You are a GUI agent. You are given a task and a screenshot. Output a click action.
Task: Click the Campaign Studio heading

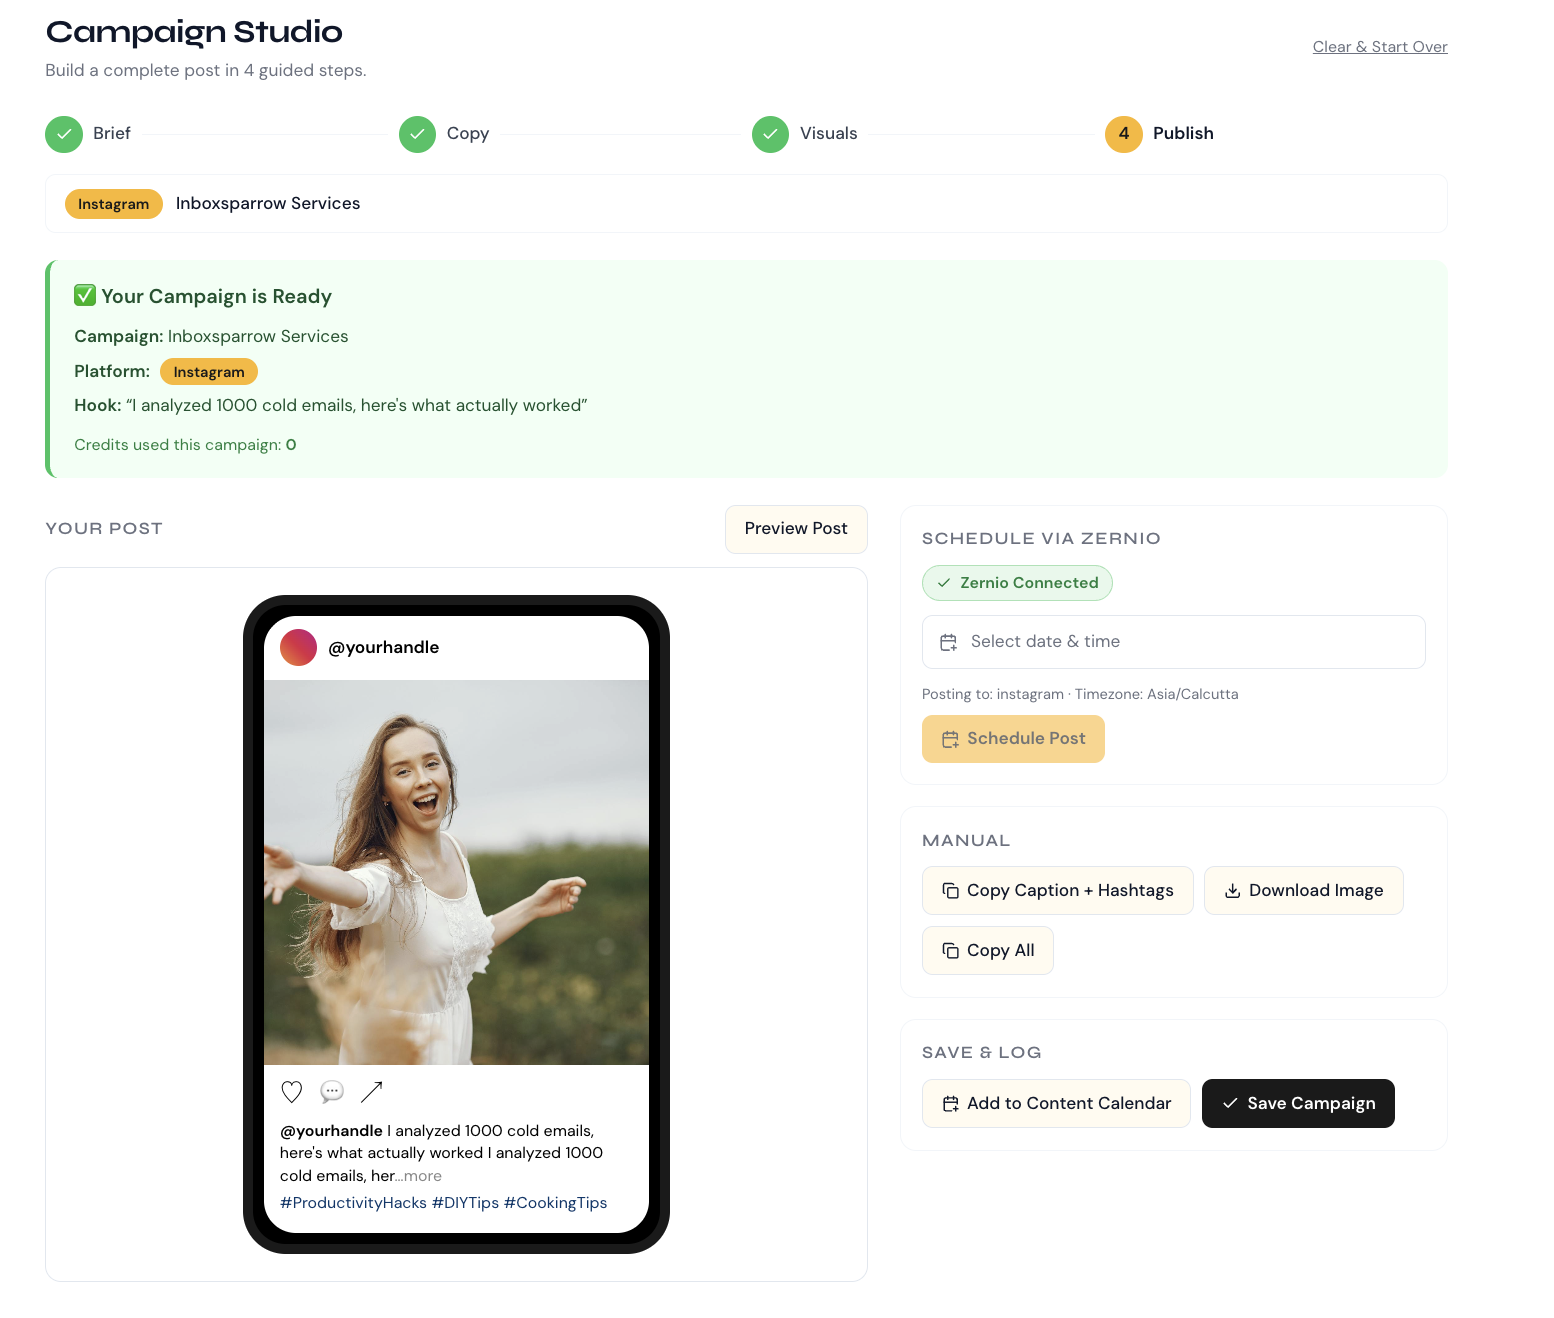[x=194, y=32]
